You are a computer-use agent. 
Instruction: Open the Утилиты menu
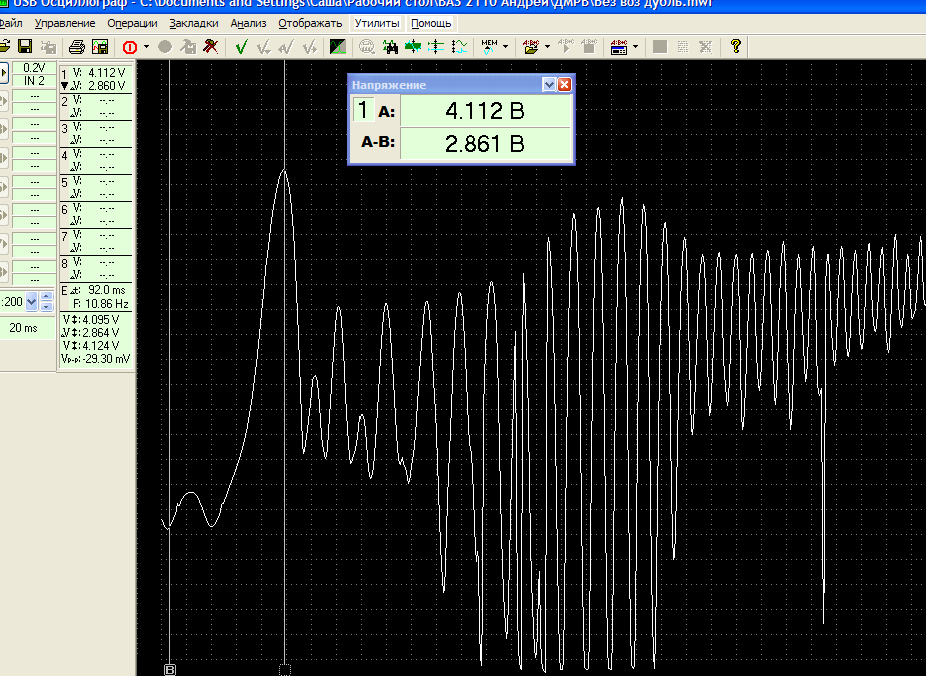pyautogui.click(x=377, y=24)
